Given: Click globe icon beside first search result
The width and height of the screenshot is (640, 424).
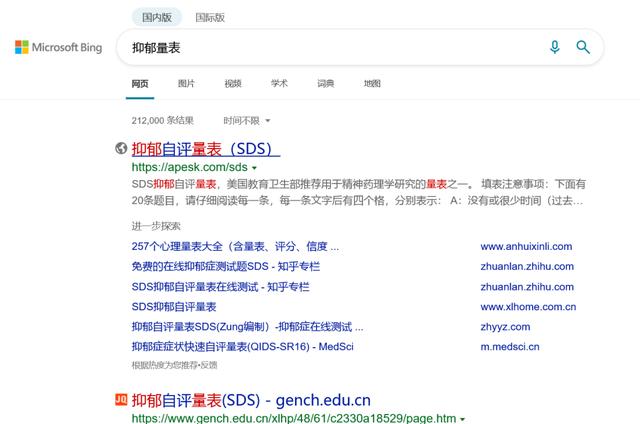Looking at the screenshot, I should point(121,149).
